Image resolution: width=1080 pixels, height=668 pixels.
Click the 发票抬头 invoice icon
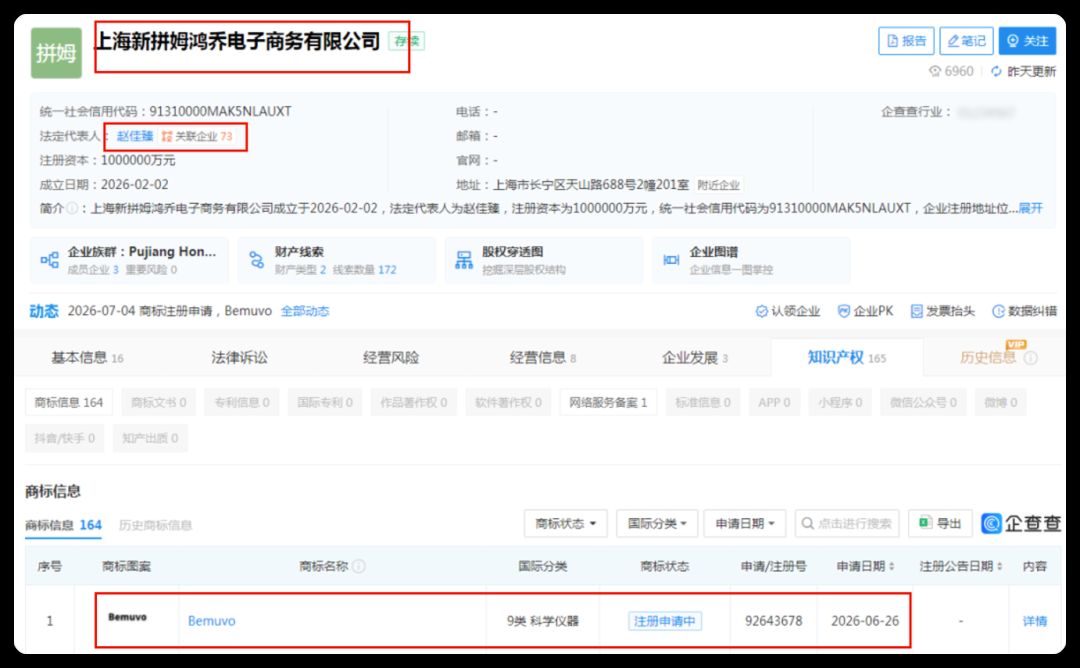pyautogui.click(x=917, y=311)
